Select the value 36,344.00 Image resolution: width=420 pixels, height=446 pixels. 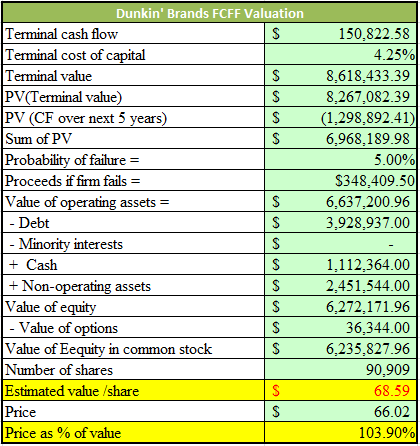(x=378, y=328)
